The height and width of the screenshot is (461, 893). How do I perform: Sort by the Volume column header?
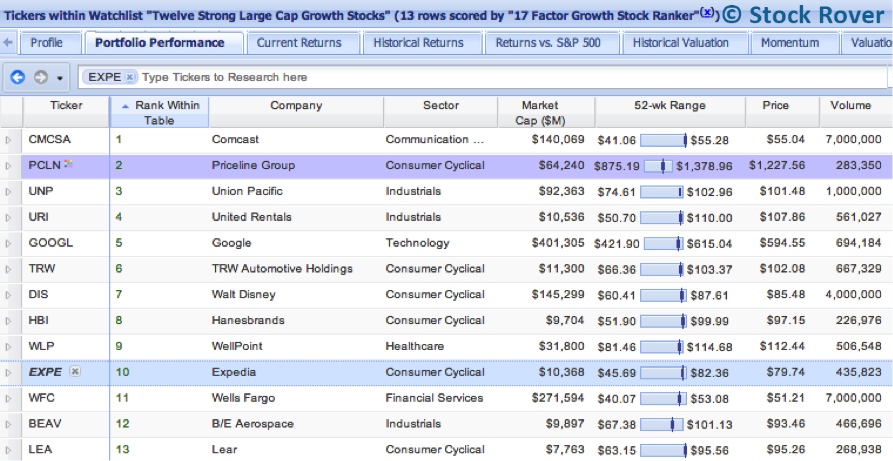pyautogui.click(x=851, y=106)
